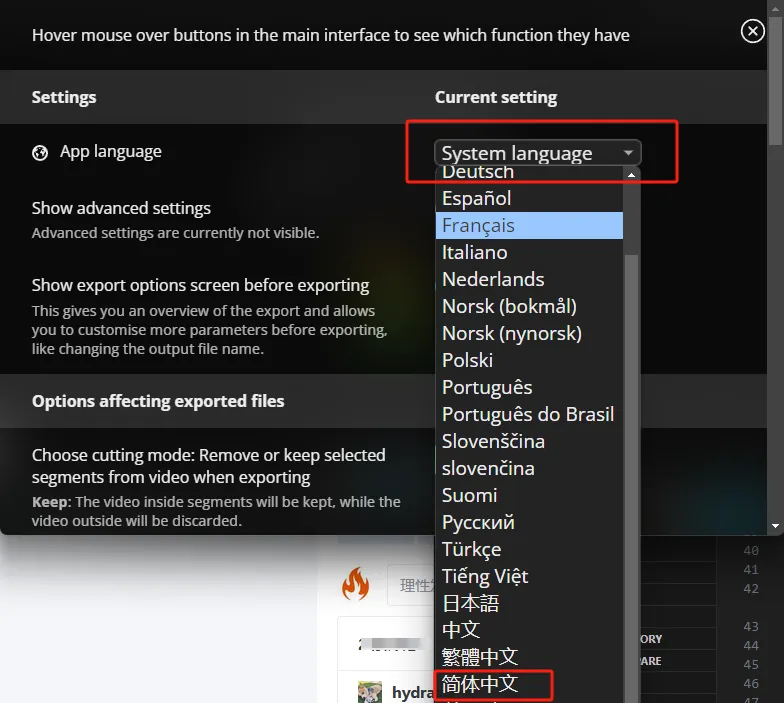Image resolution: width=784 pixels, height=703 pixels.
Task: Click the flame icon below the dialog
Action: pos(356,583)
